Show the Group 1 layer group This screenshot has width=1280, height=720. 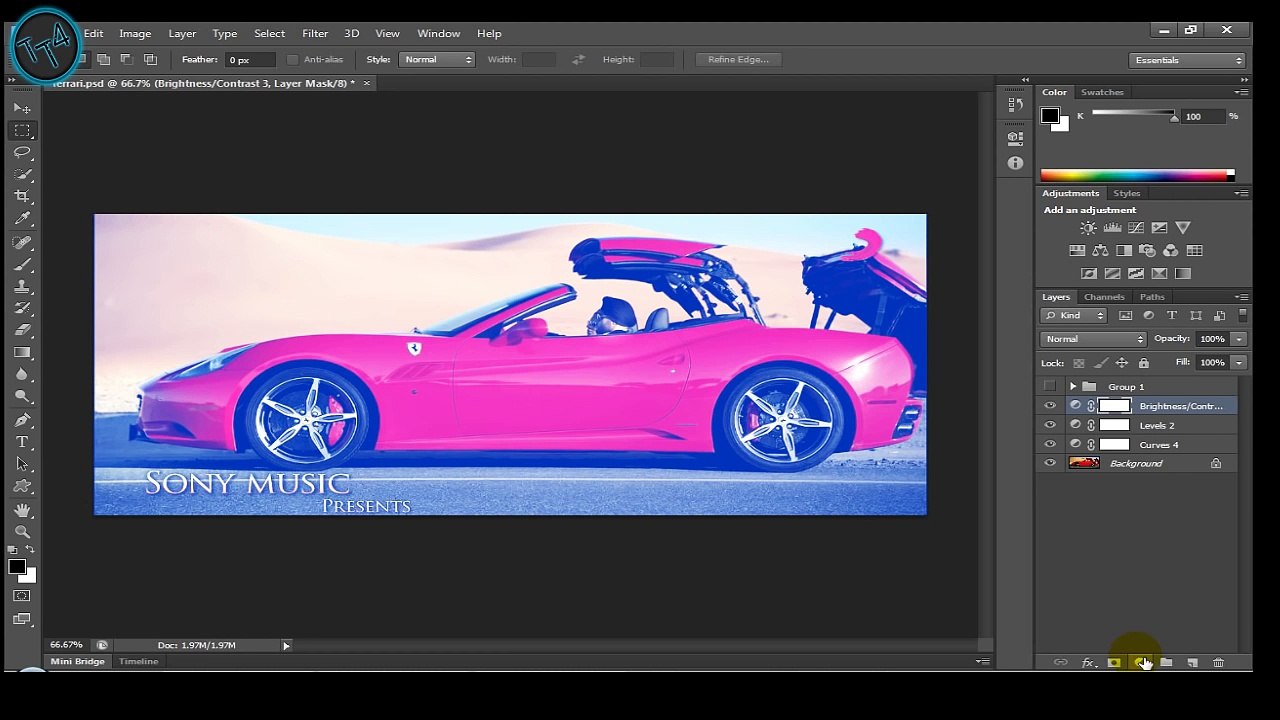[x=1050, y=386]
